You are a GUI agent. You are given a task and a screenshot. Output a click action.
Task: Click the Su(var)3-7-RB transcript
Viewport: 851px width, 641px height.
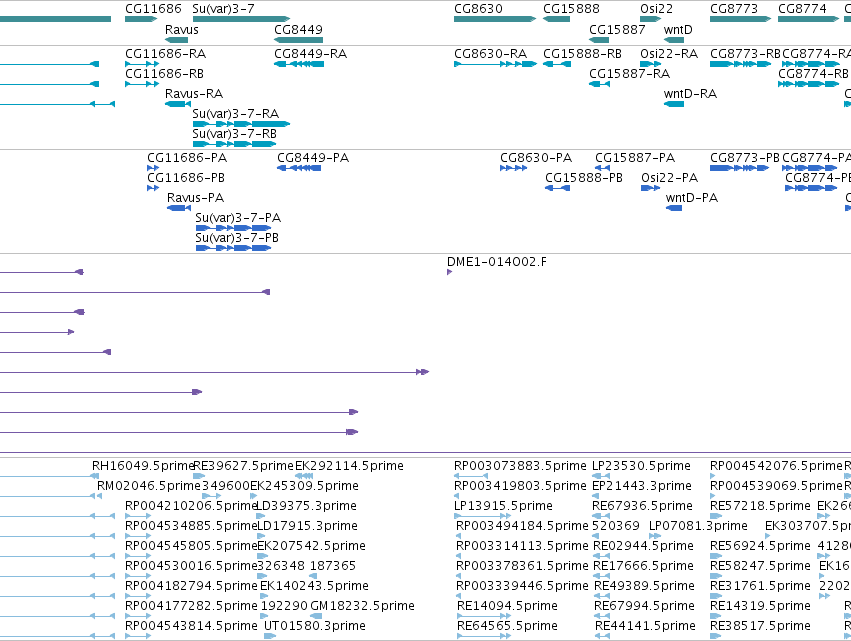coord(234,144)
